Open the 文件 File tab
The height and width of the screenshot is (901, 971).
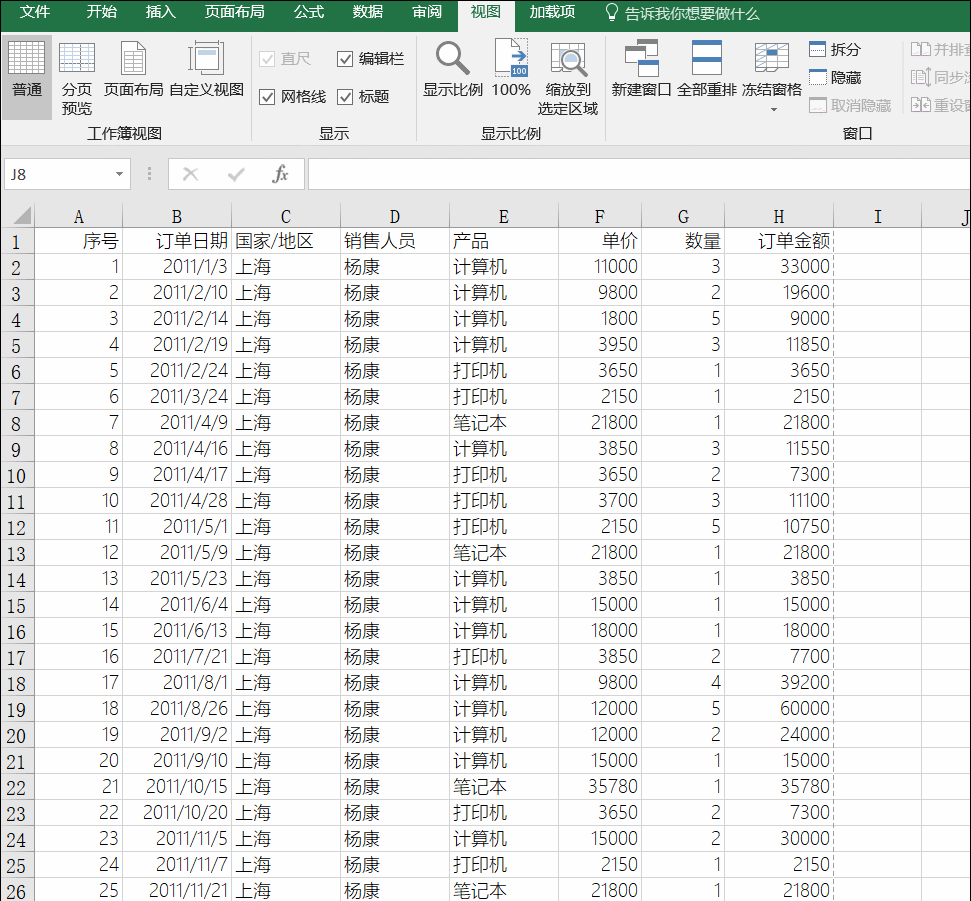35,12
